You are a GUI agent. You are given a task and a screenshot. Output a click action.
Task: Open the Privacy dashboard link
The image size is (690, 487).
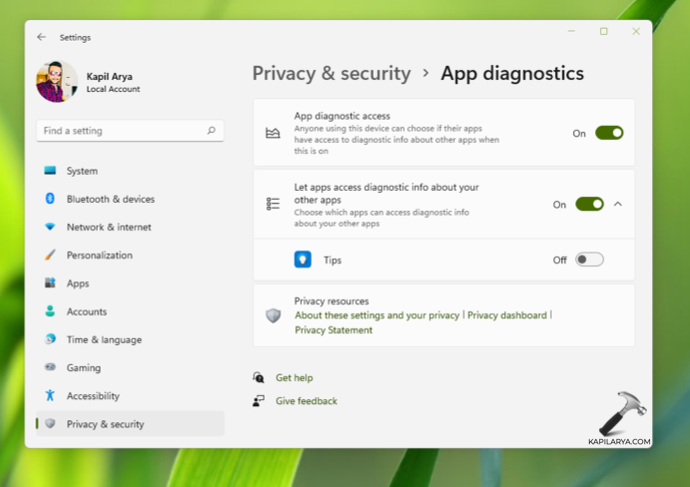tap(507, 315)
